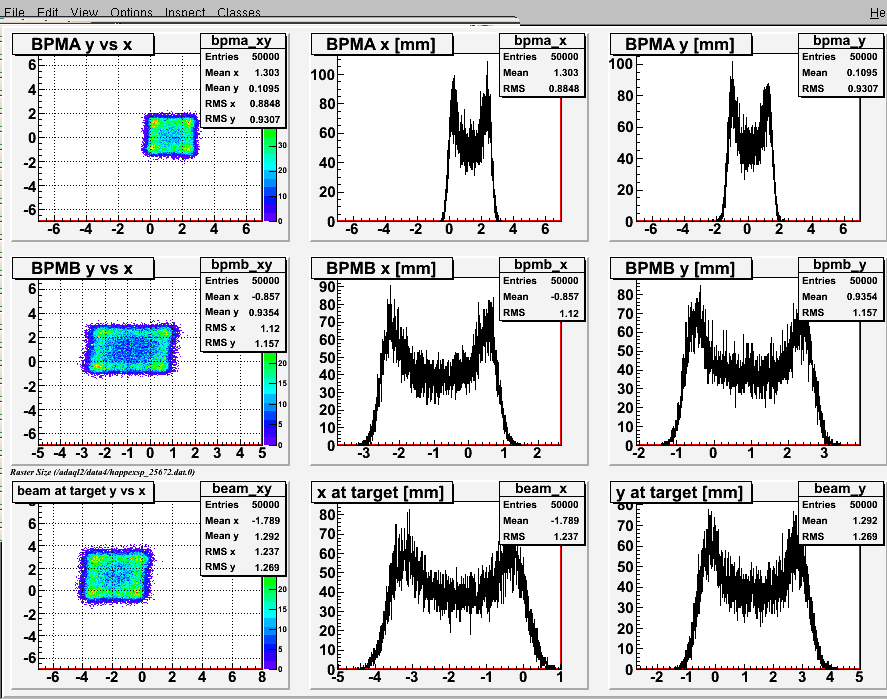Click the BPMB y vs x color palette bar
This screenshot has height=700, width=887.
pos(270,398)
